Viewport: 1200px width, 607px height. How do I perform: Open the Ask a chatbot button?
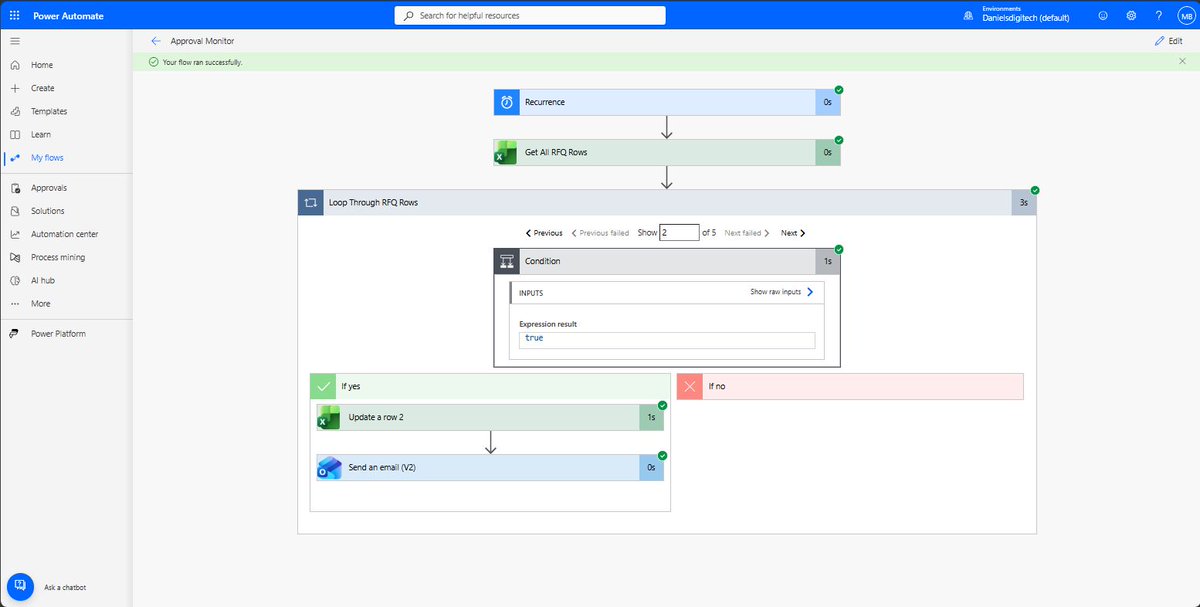pyautogui.click(x=21, y=587)
